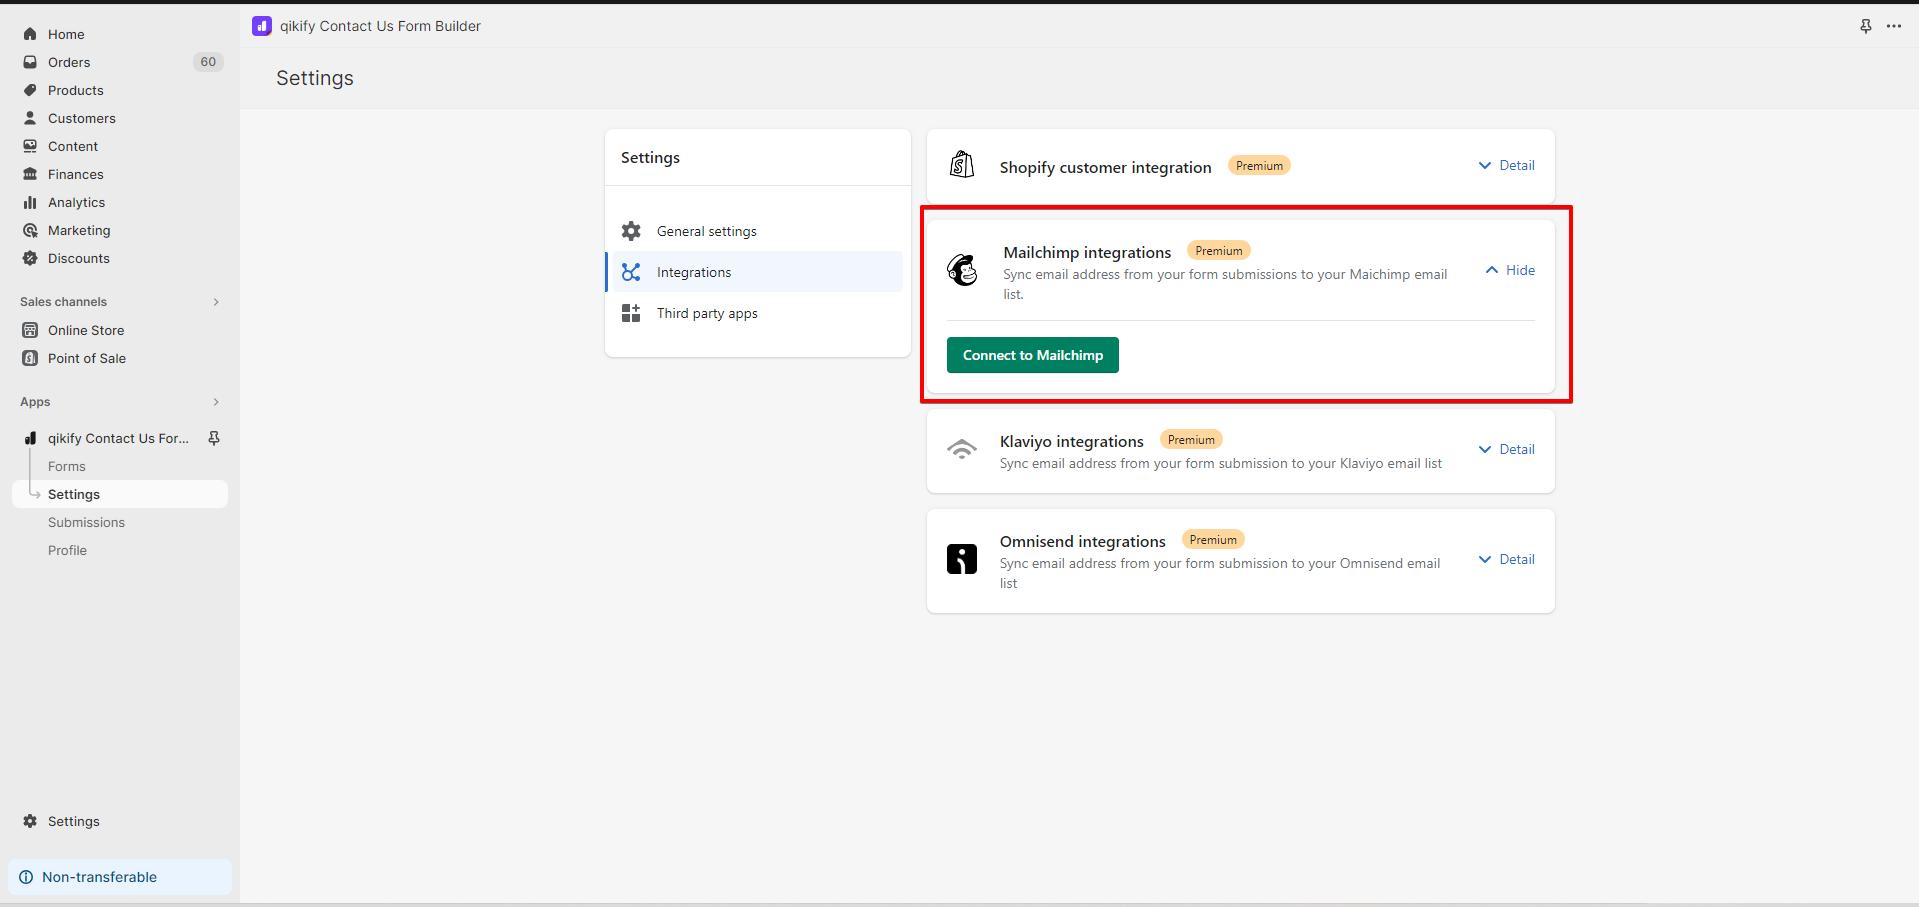The height and width of the screenshot is (907, 1919).
Task: Expand Klaviyo integrations Detail
Action: pyautogui.click(x=1507, y=449)
